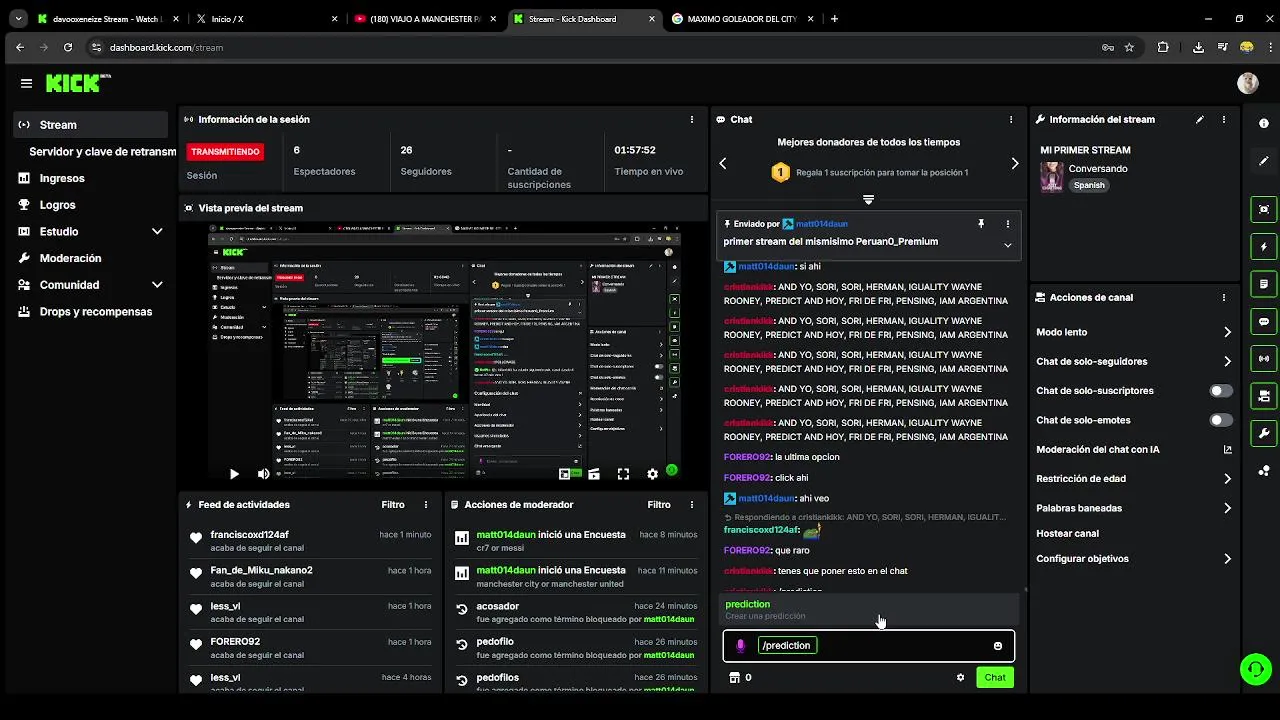Toggle chat bubble panel icon in right sidebar
Image resolution: width=1280 pixels, height=720 pixels.
[x=1264, y=321]
